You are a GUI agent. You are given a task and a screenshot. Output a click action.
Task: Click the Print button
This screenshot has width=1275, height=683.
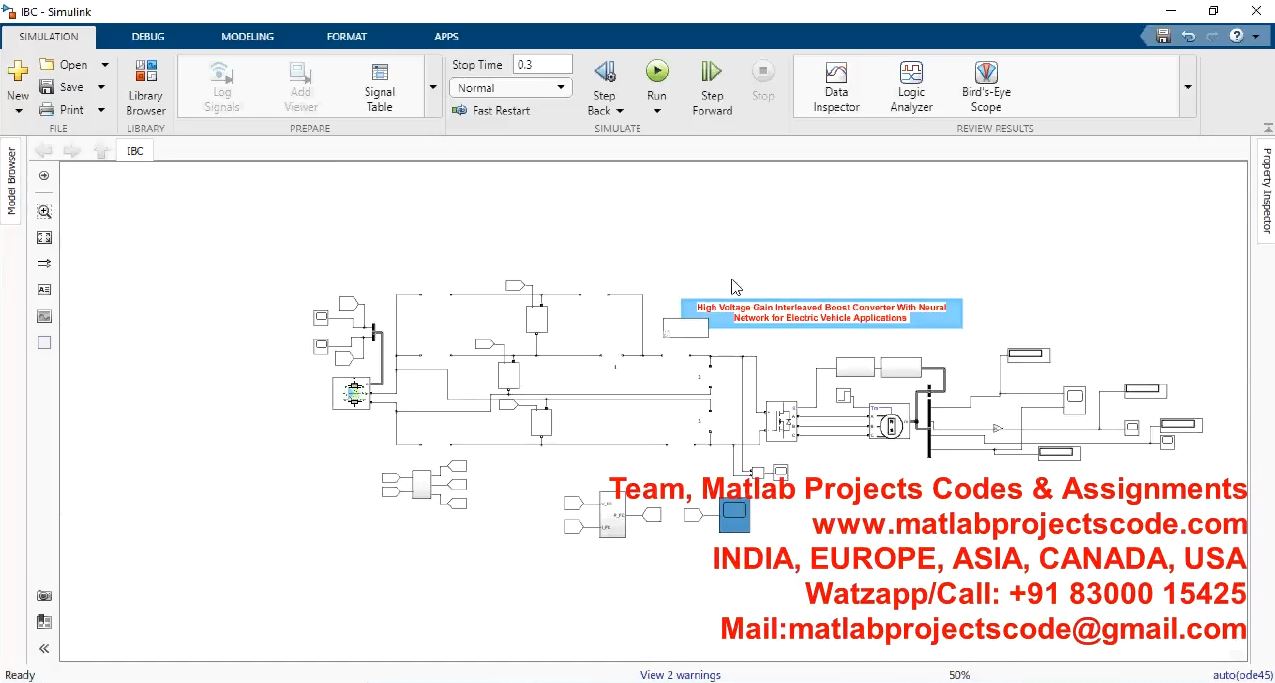click(x=62, y=110)
